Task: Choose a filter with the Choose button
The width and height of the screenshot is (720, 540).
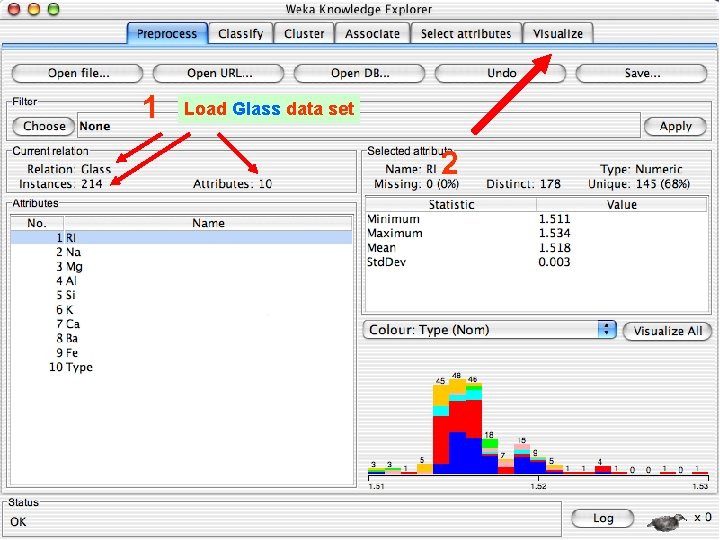Action: pyautogui.click(x=44, y=126)
